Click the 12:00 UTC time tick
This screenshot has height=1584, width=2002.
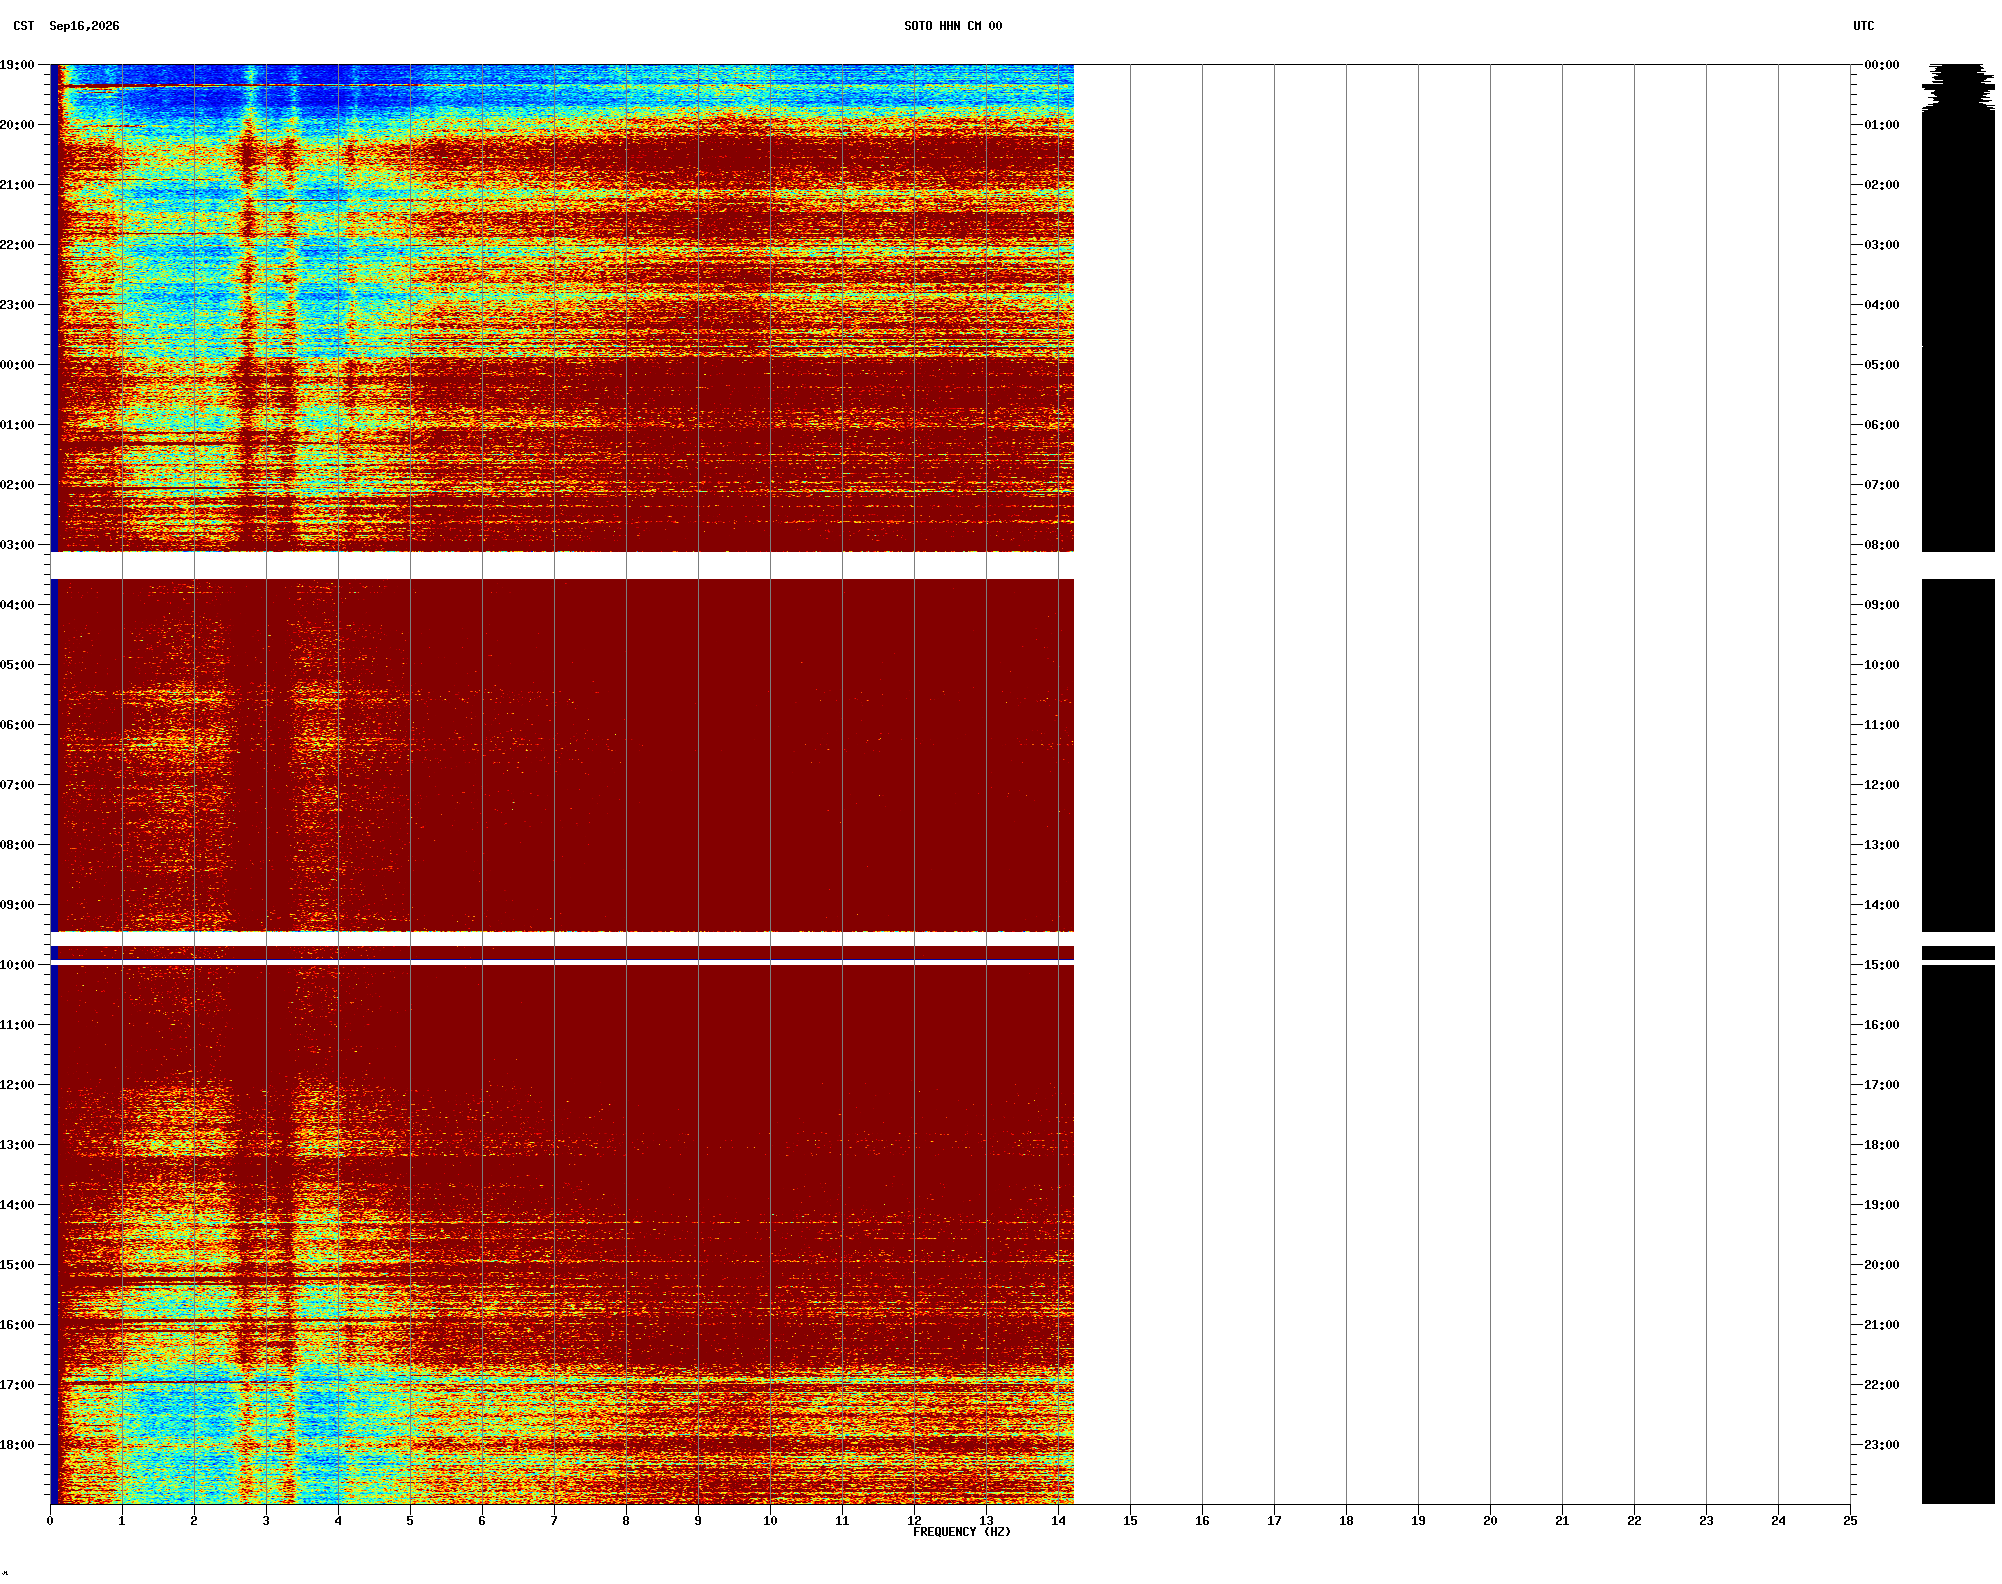[1881, 785]
